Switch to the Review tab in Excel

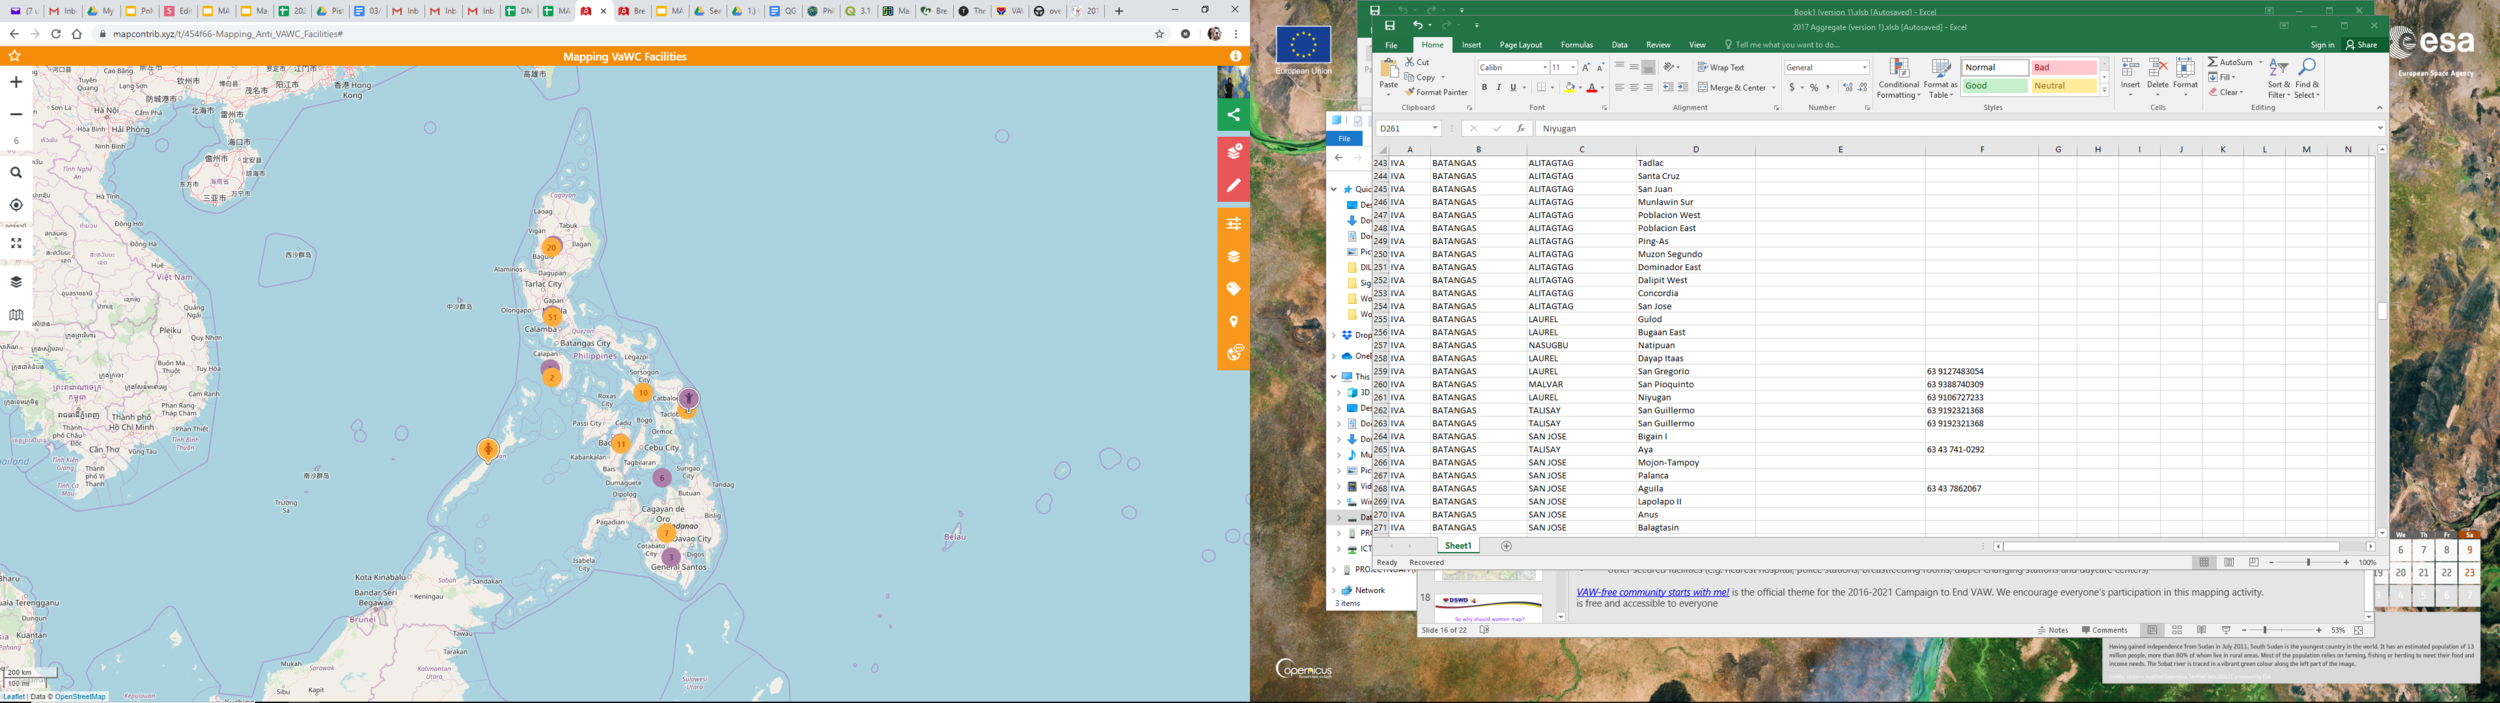click(1658, 45)
